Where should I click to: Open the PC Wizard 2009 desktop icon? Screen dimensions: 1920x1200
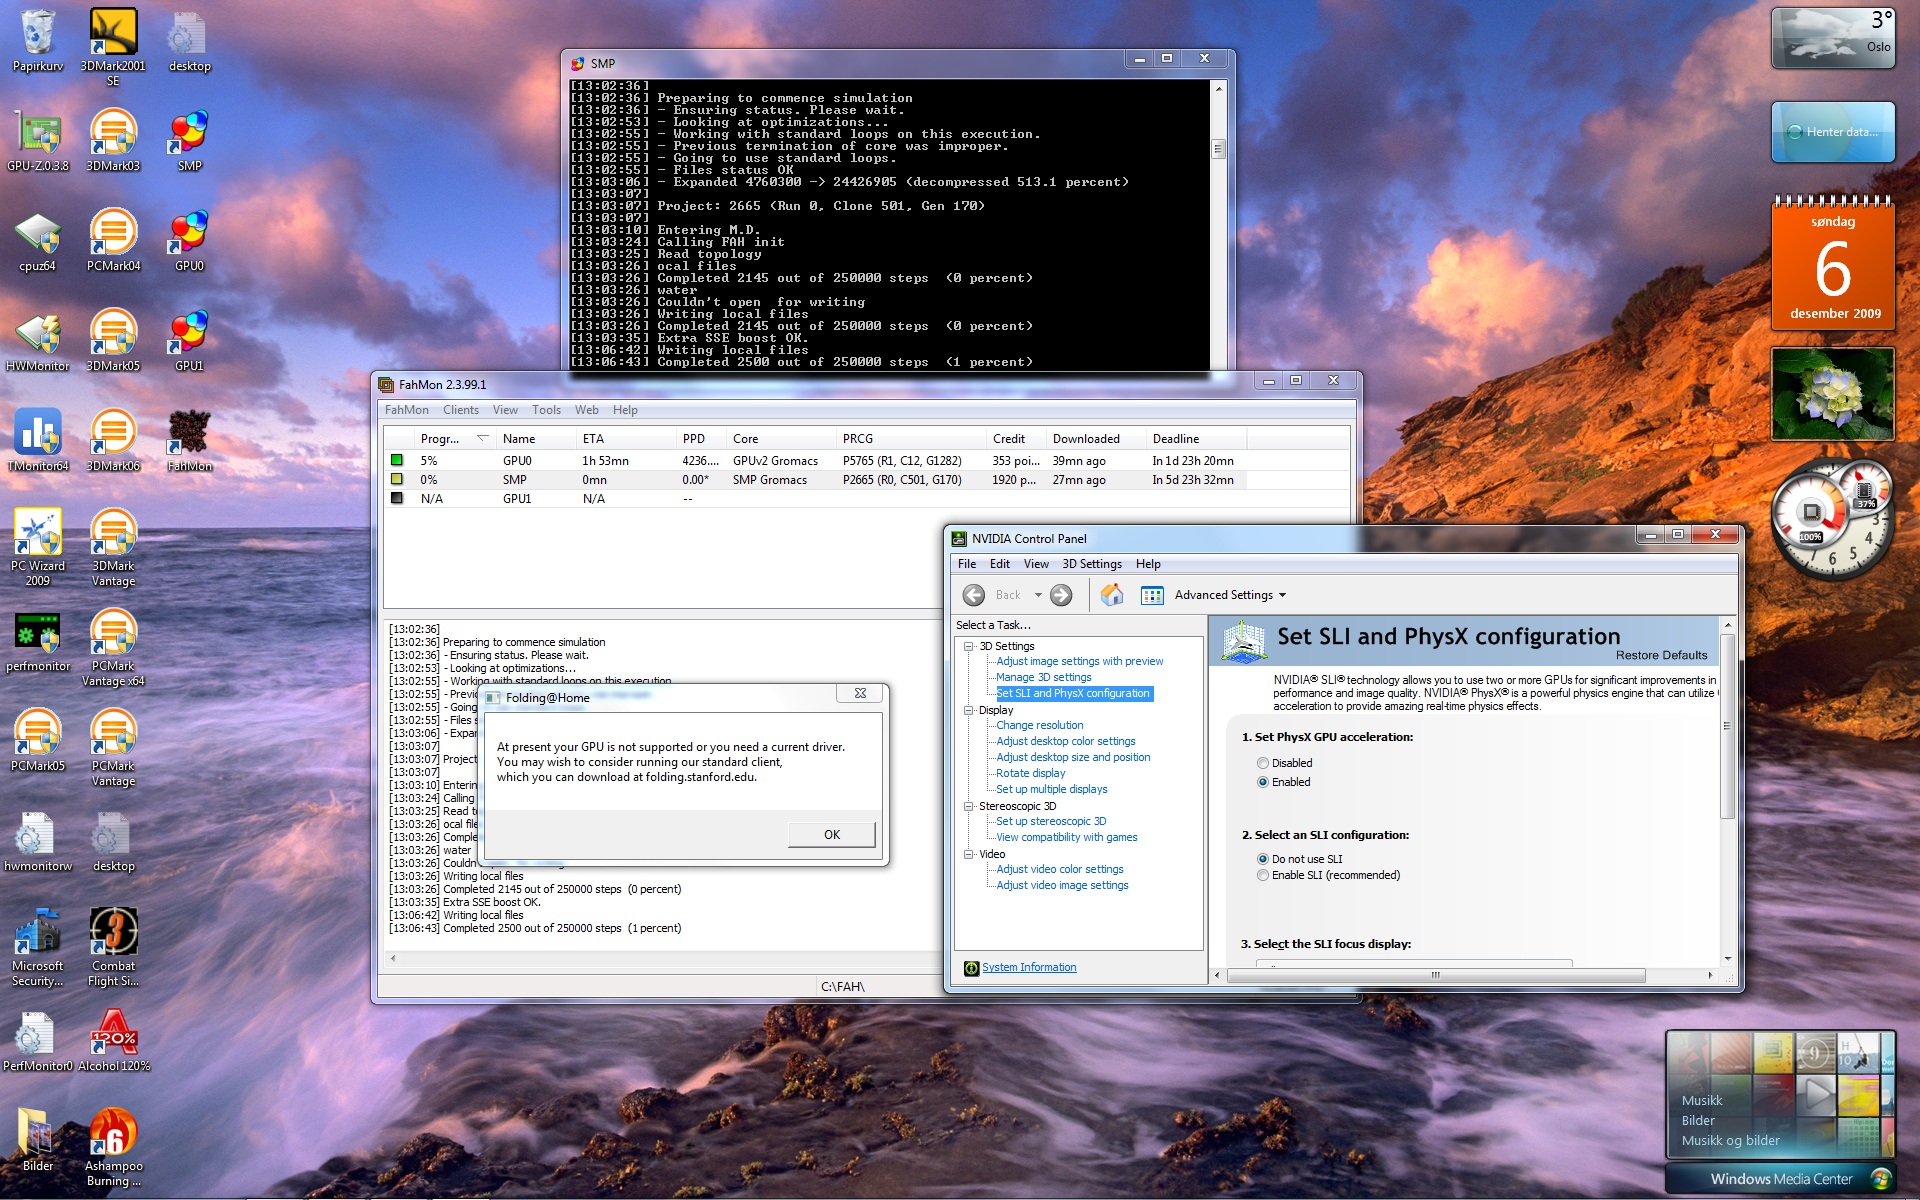(38, 547)
